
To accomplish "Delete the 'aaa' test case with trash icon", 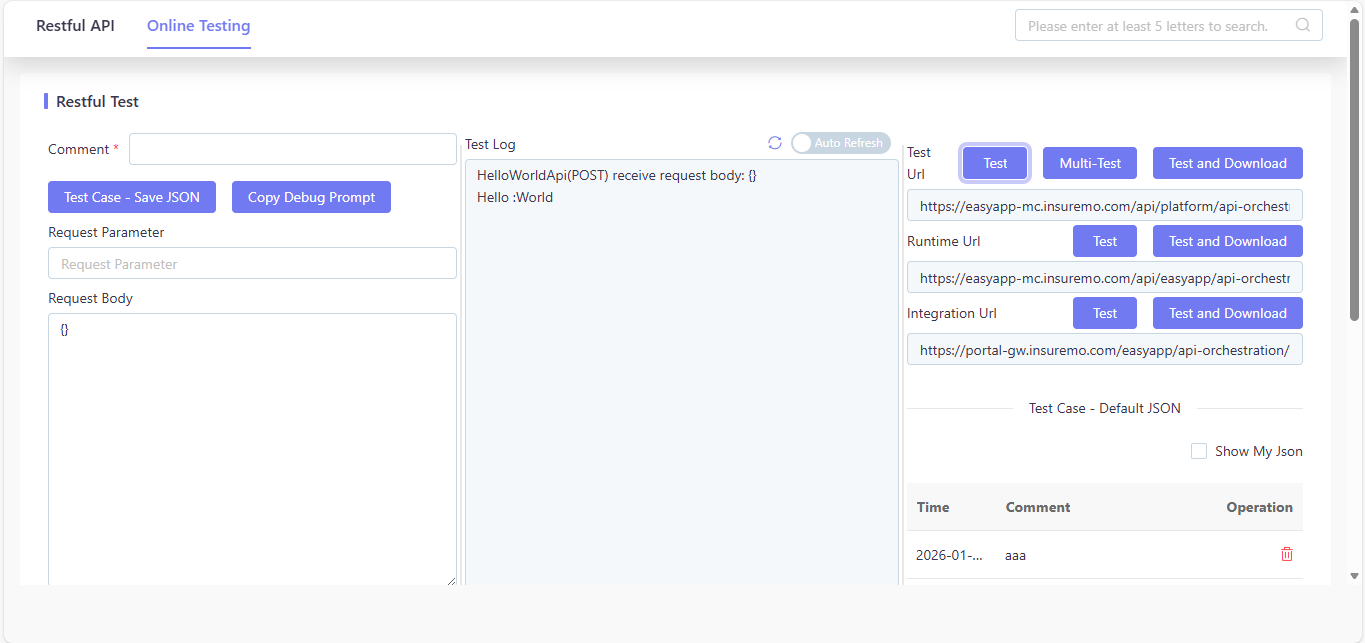I will click(1287, 554).
